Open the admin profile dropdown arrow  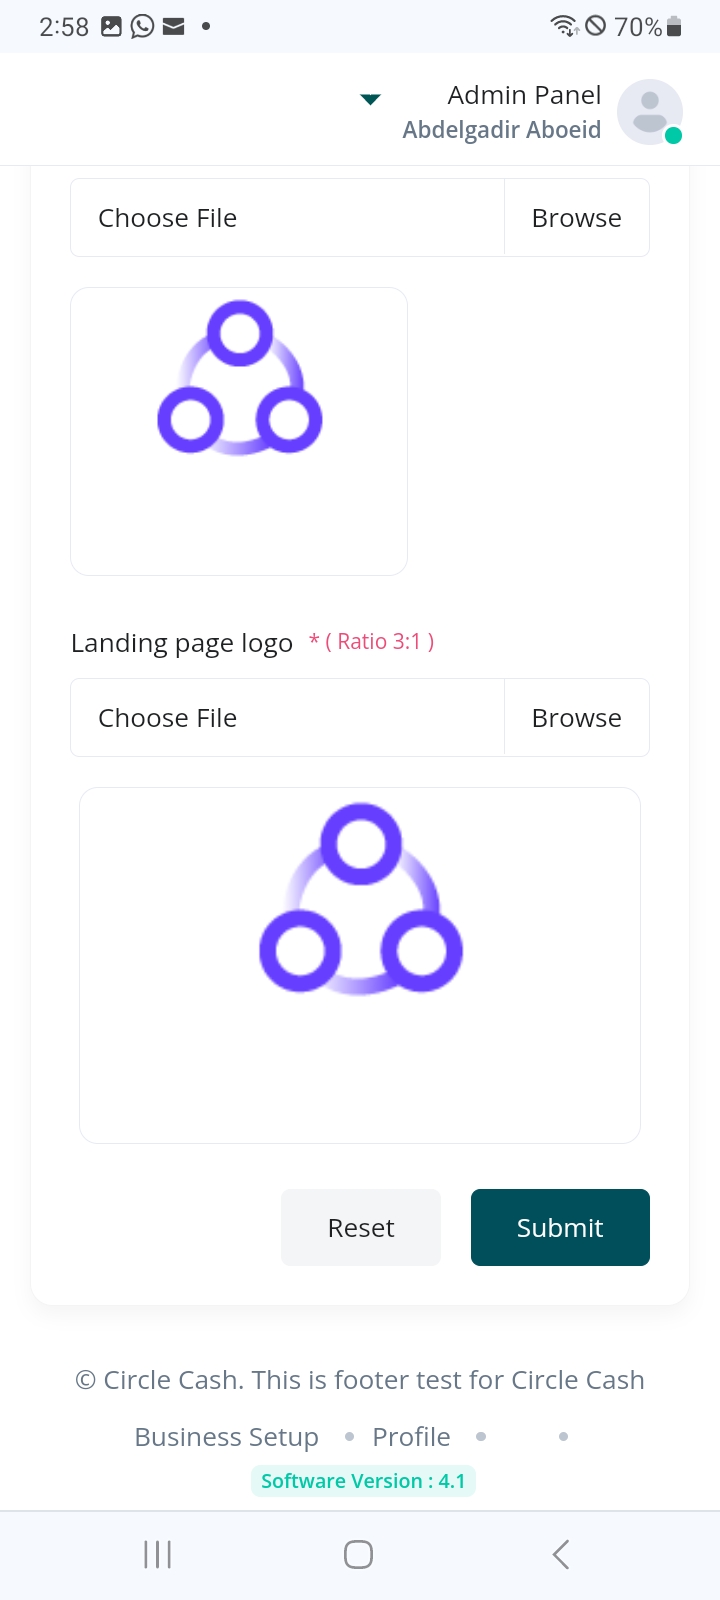click(370, 99)
